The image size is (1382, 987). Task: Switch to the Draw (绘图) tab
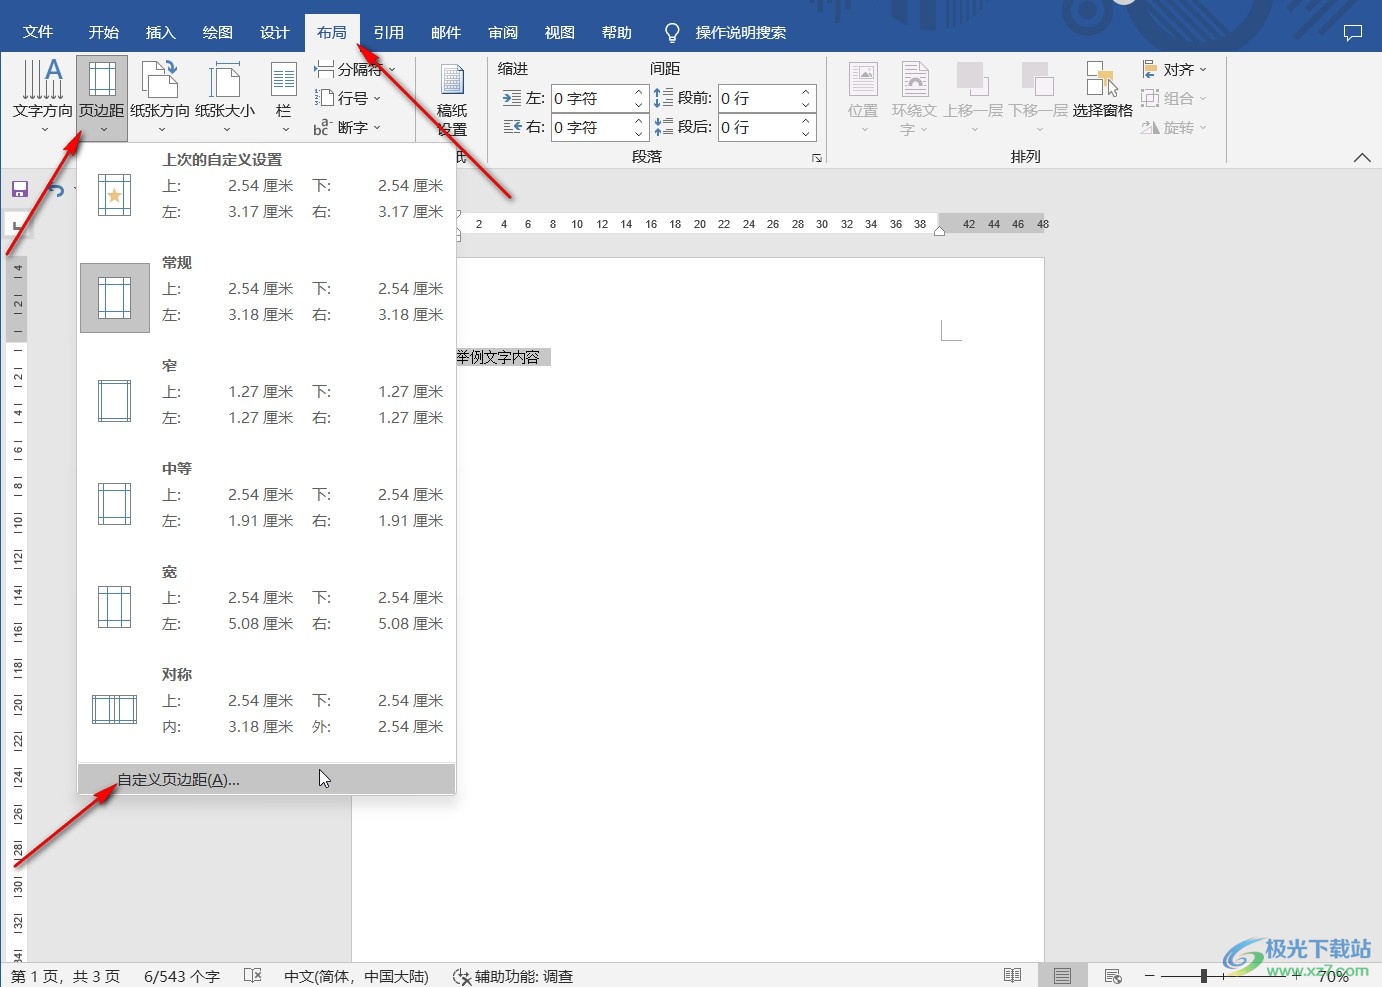click(x=217, y=32)
